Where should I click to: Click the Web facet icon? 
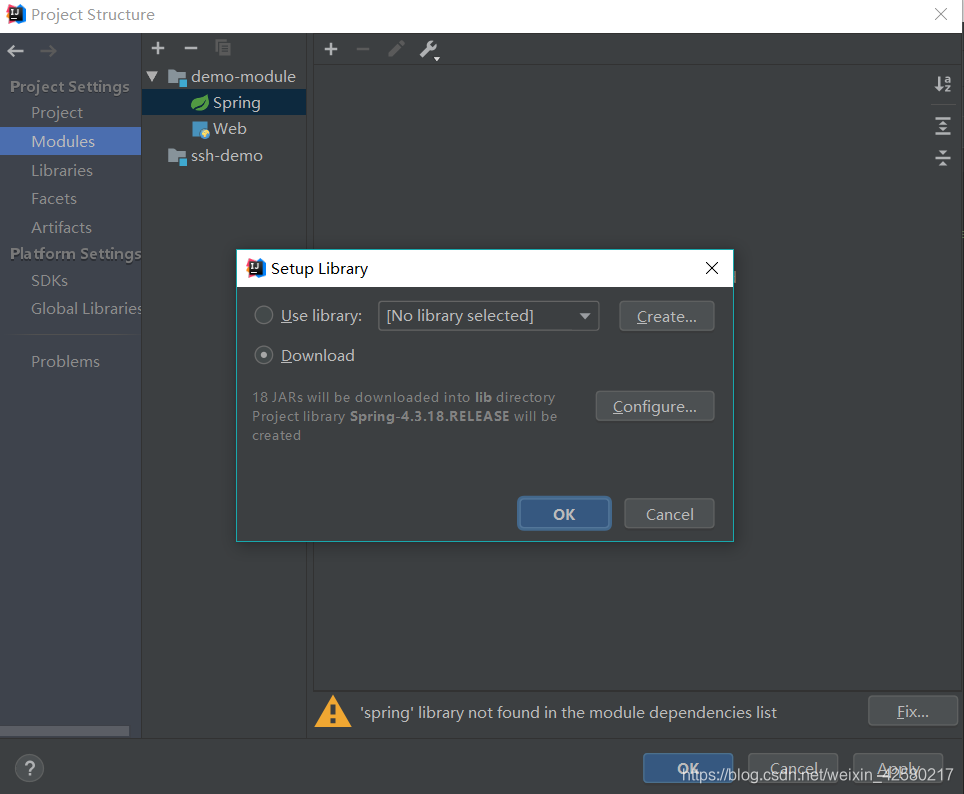200,129
